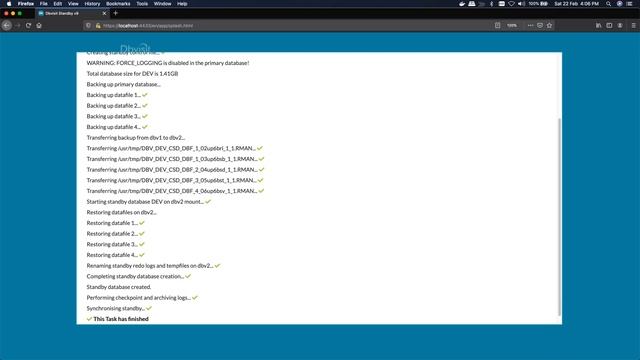The width and height of the screenshot is (640, 360).
Task: Click 'Performing checkpoint and archiving logs...' line
Action: [x=142, y=298]
